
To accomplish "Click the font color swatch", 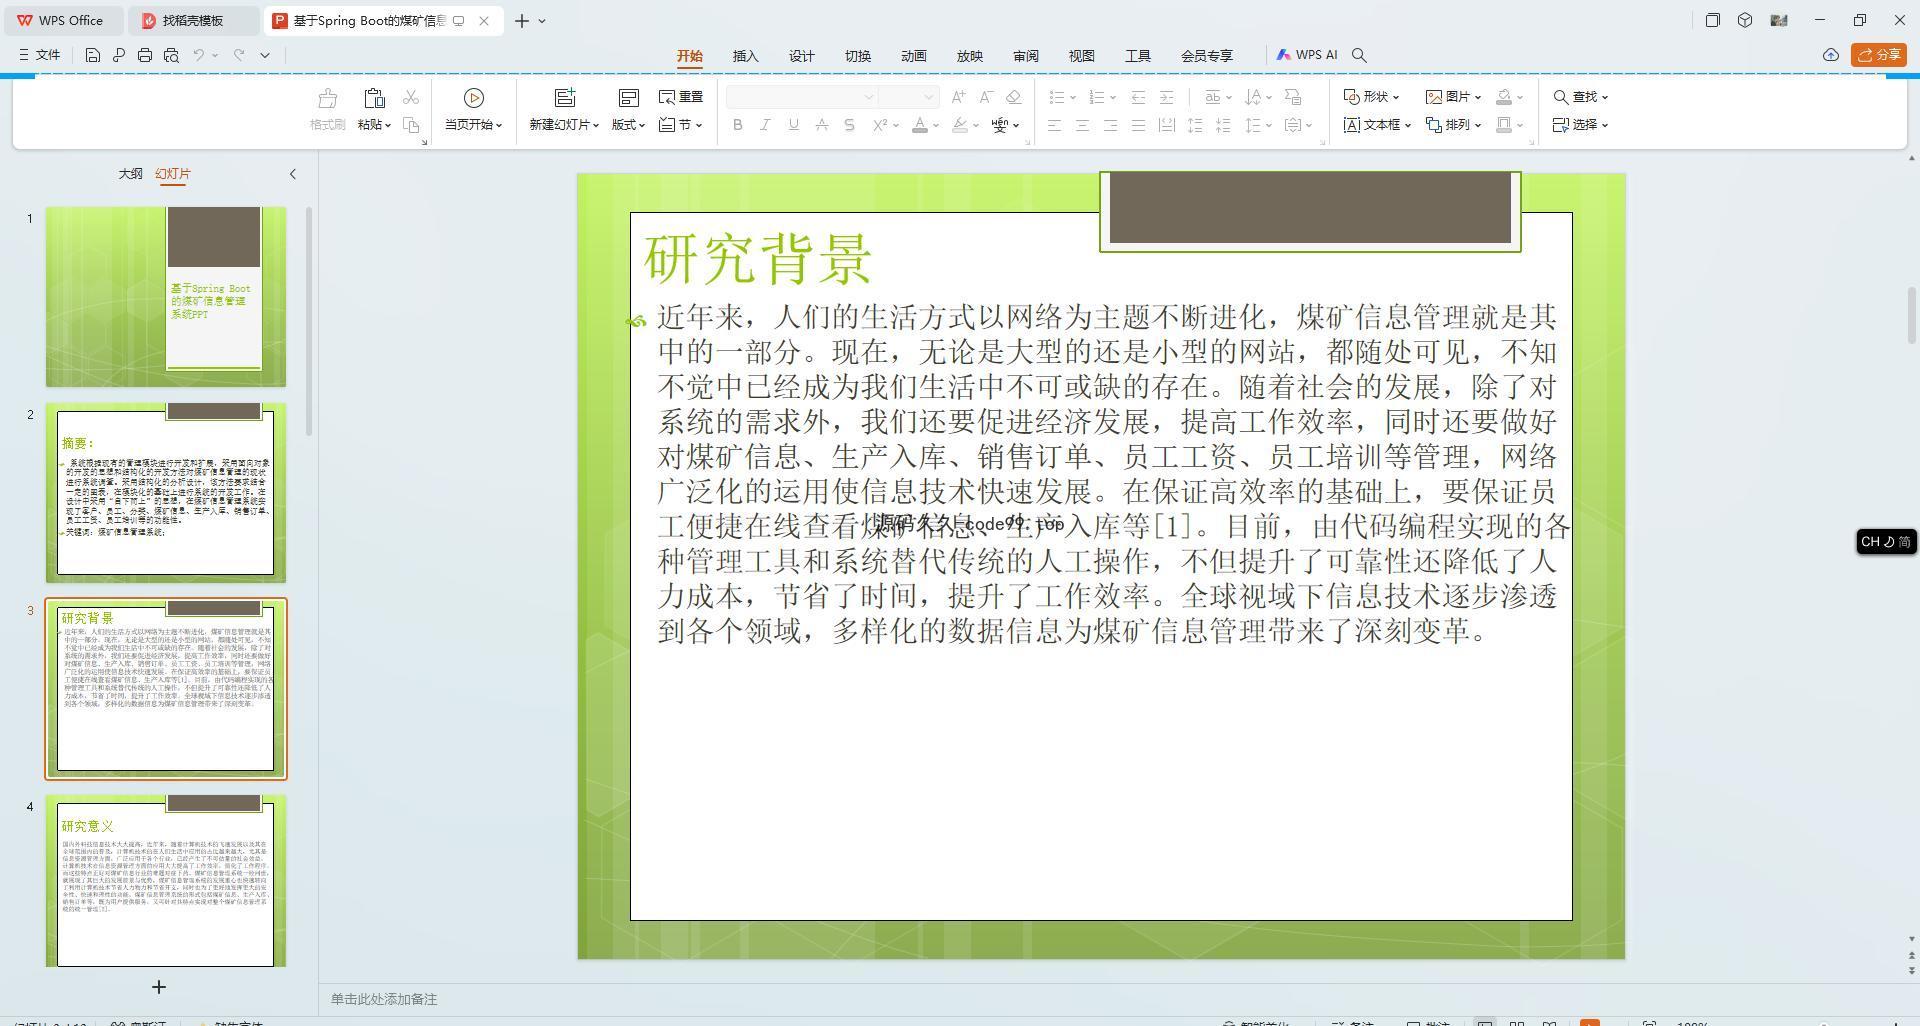I will (x=920, y=125).
